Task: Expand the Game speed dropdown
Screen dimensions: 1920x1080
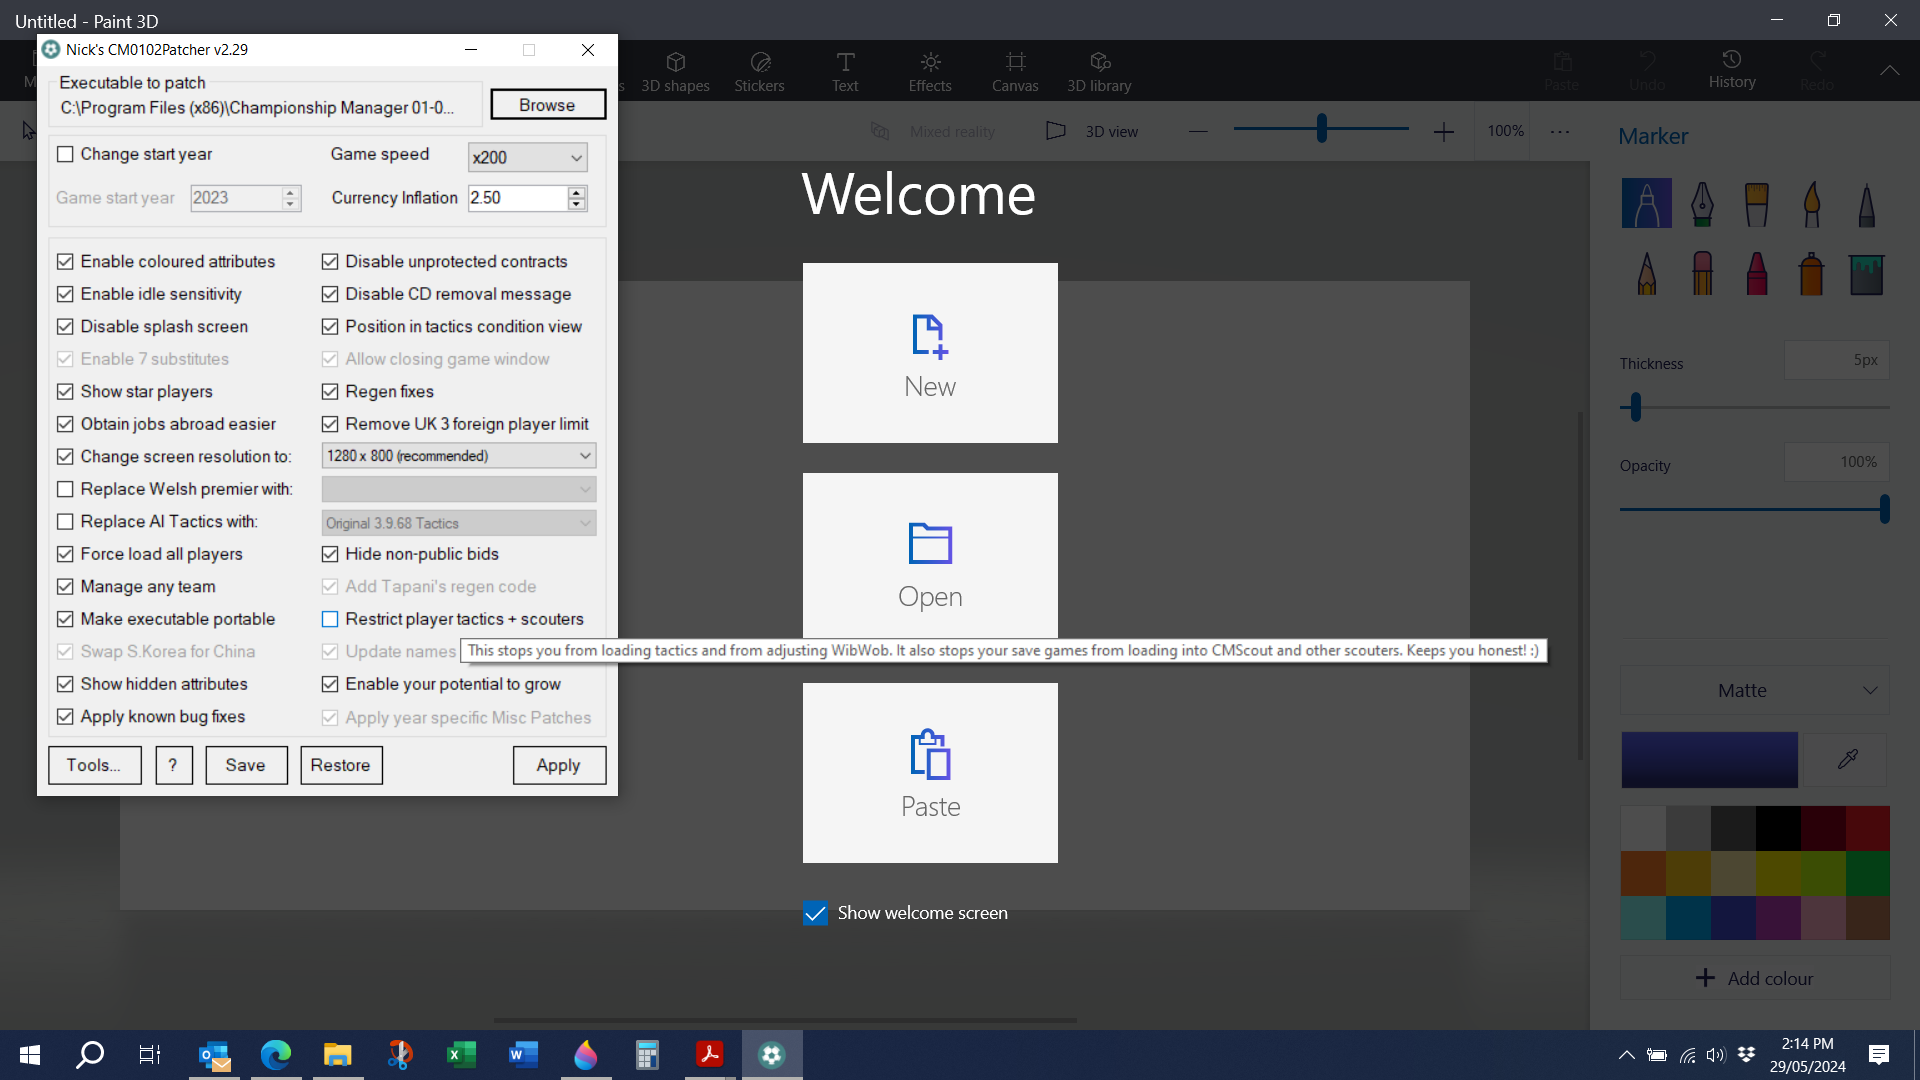Action: 527,157
